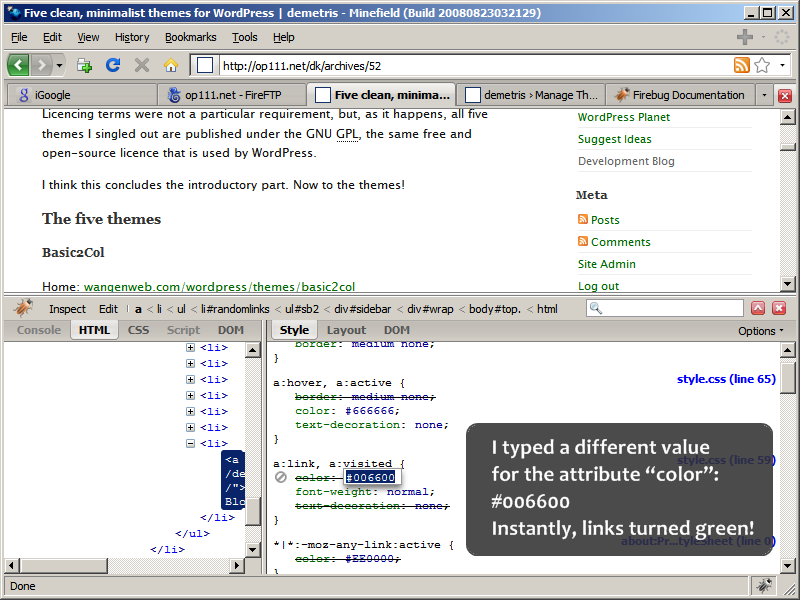Open the list-all-tabs dropdown arrow
This screenshot has width=800, height=600.
[x=764, y=95]
